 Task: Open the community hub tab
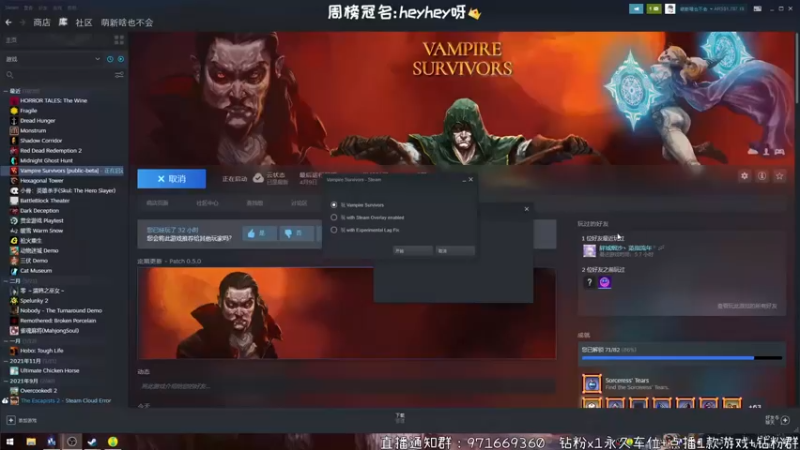[207, 203]
